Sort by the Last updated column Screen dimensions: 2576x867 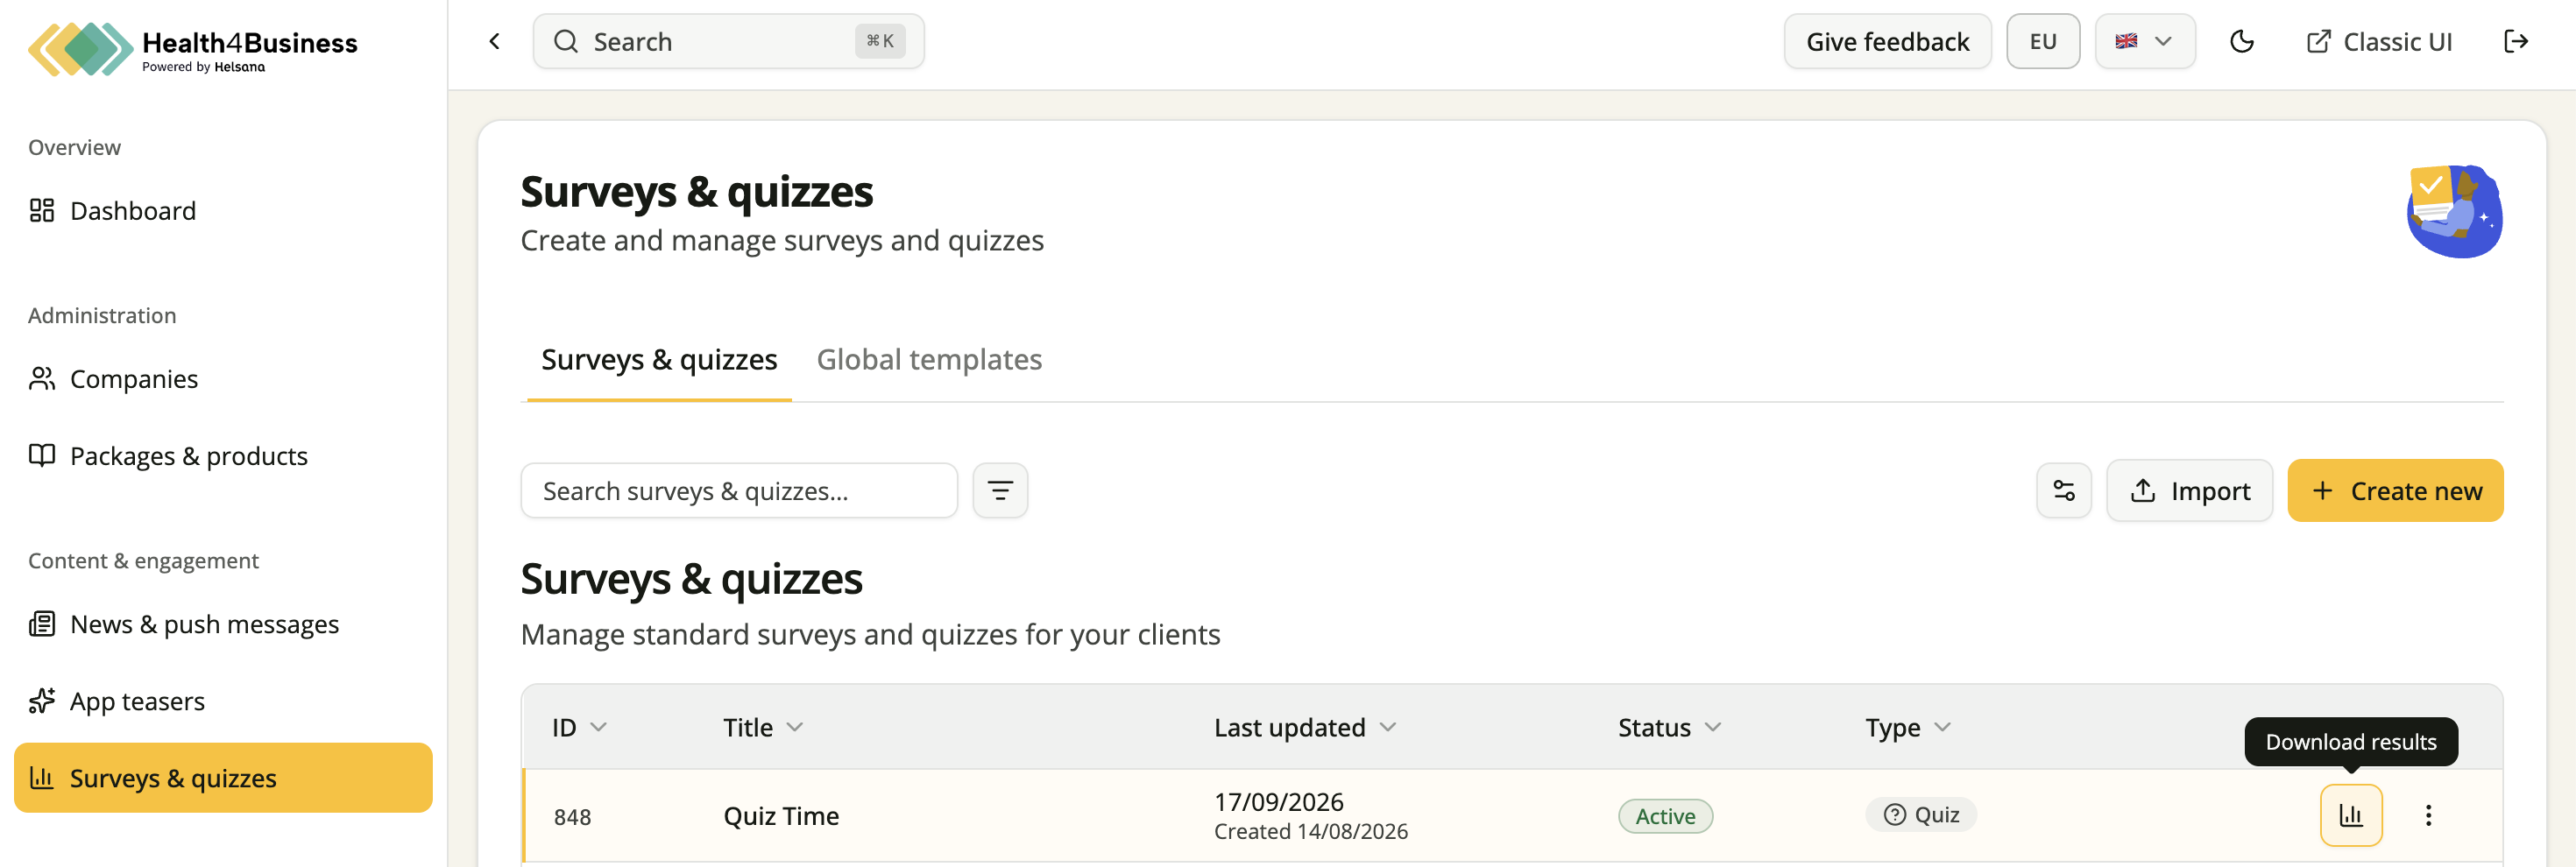point(1304,727)
